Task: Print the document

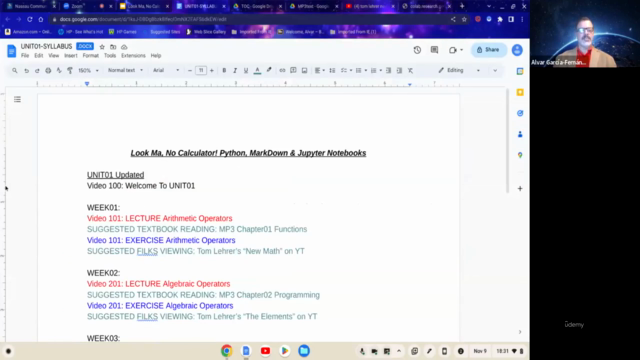Action: (48, 71)
